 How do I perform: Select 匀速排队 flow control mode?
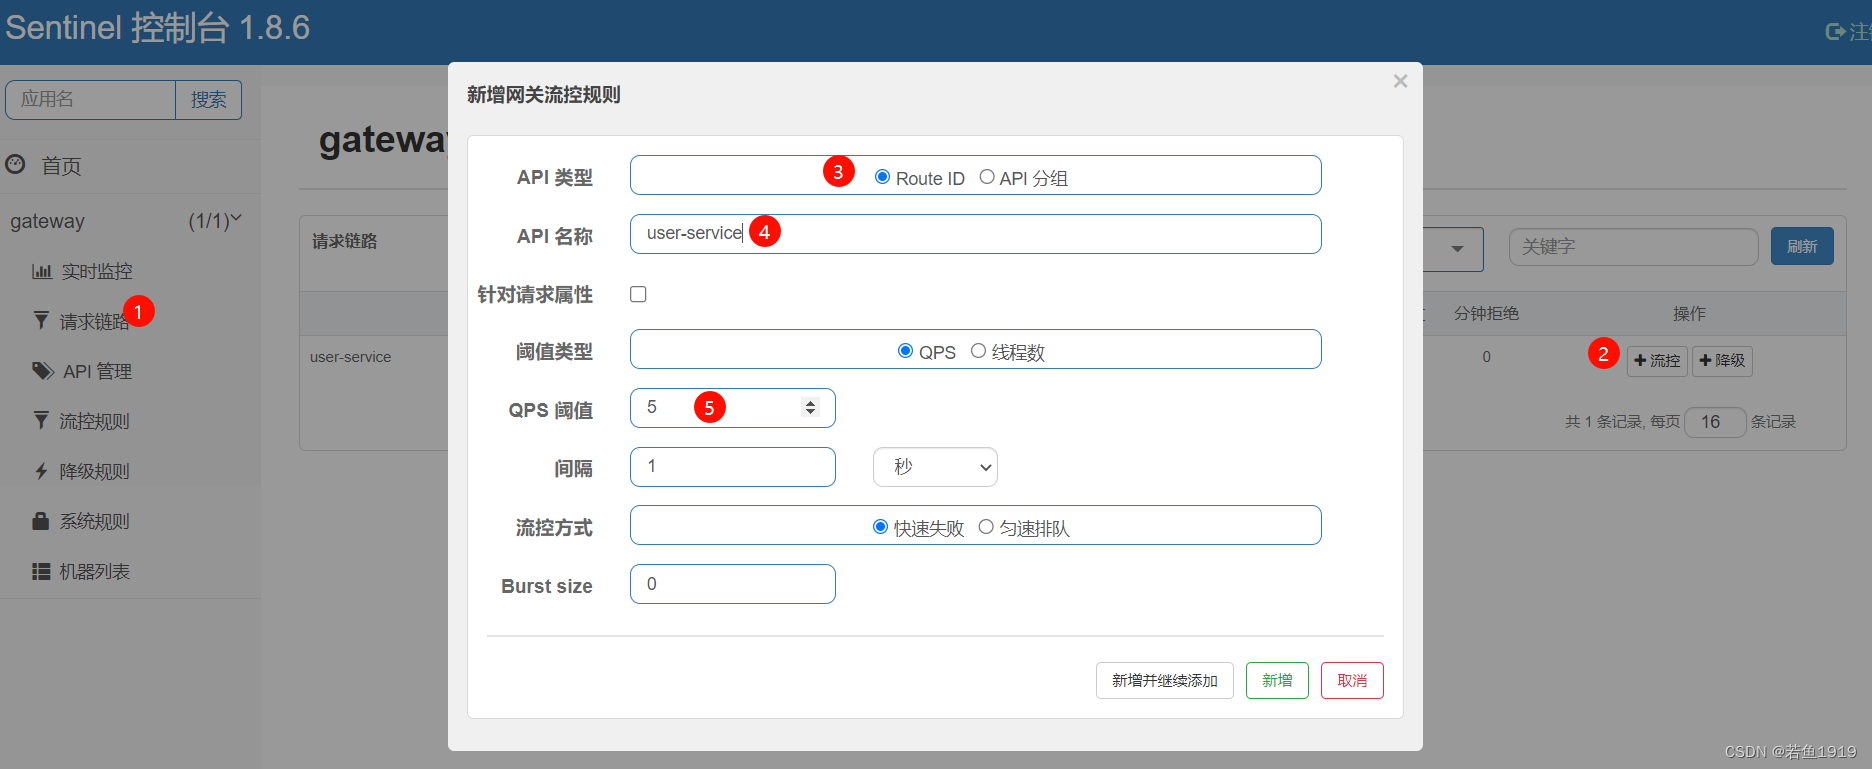(x=986, y=527)
